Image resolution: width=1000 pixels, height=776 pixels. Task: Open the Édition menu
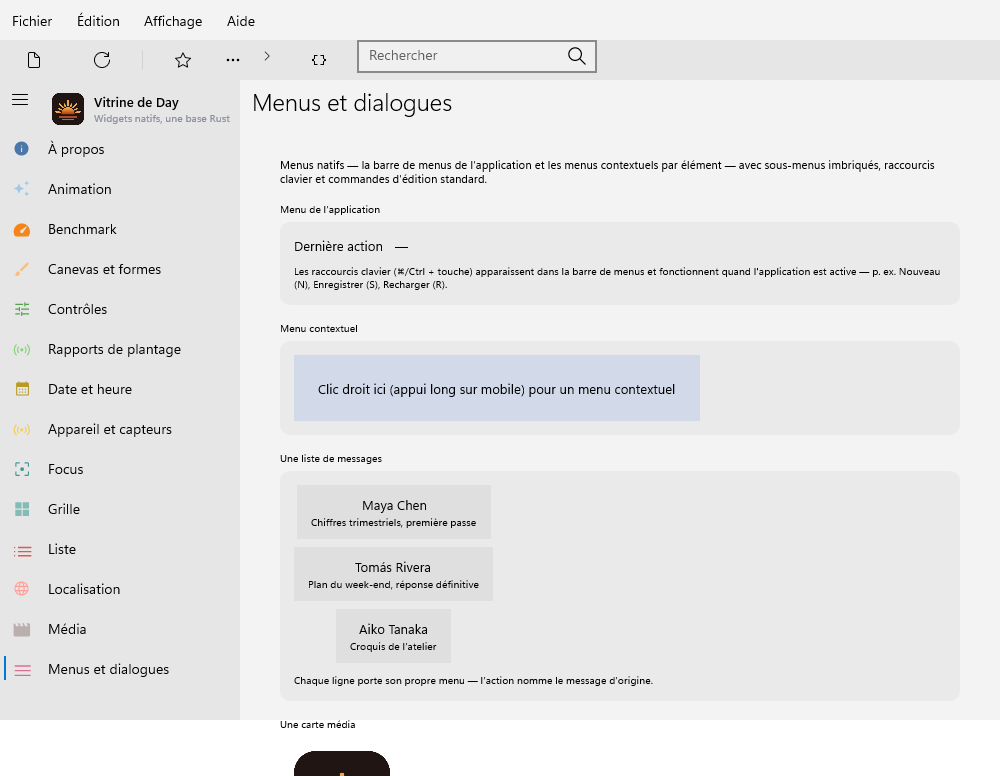(x=98, y=21)
